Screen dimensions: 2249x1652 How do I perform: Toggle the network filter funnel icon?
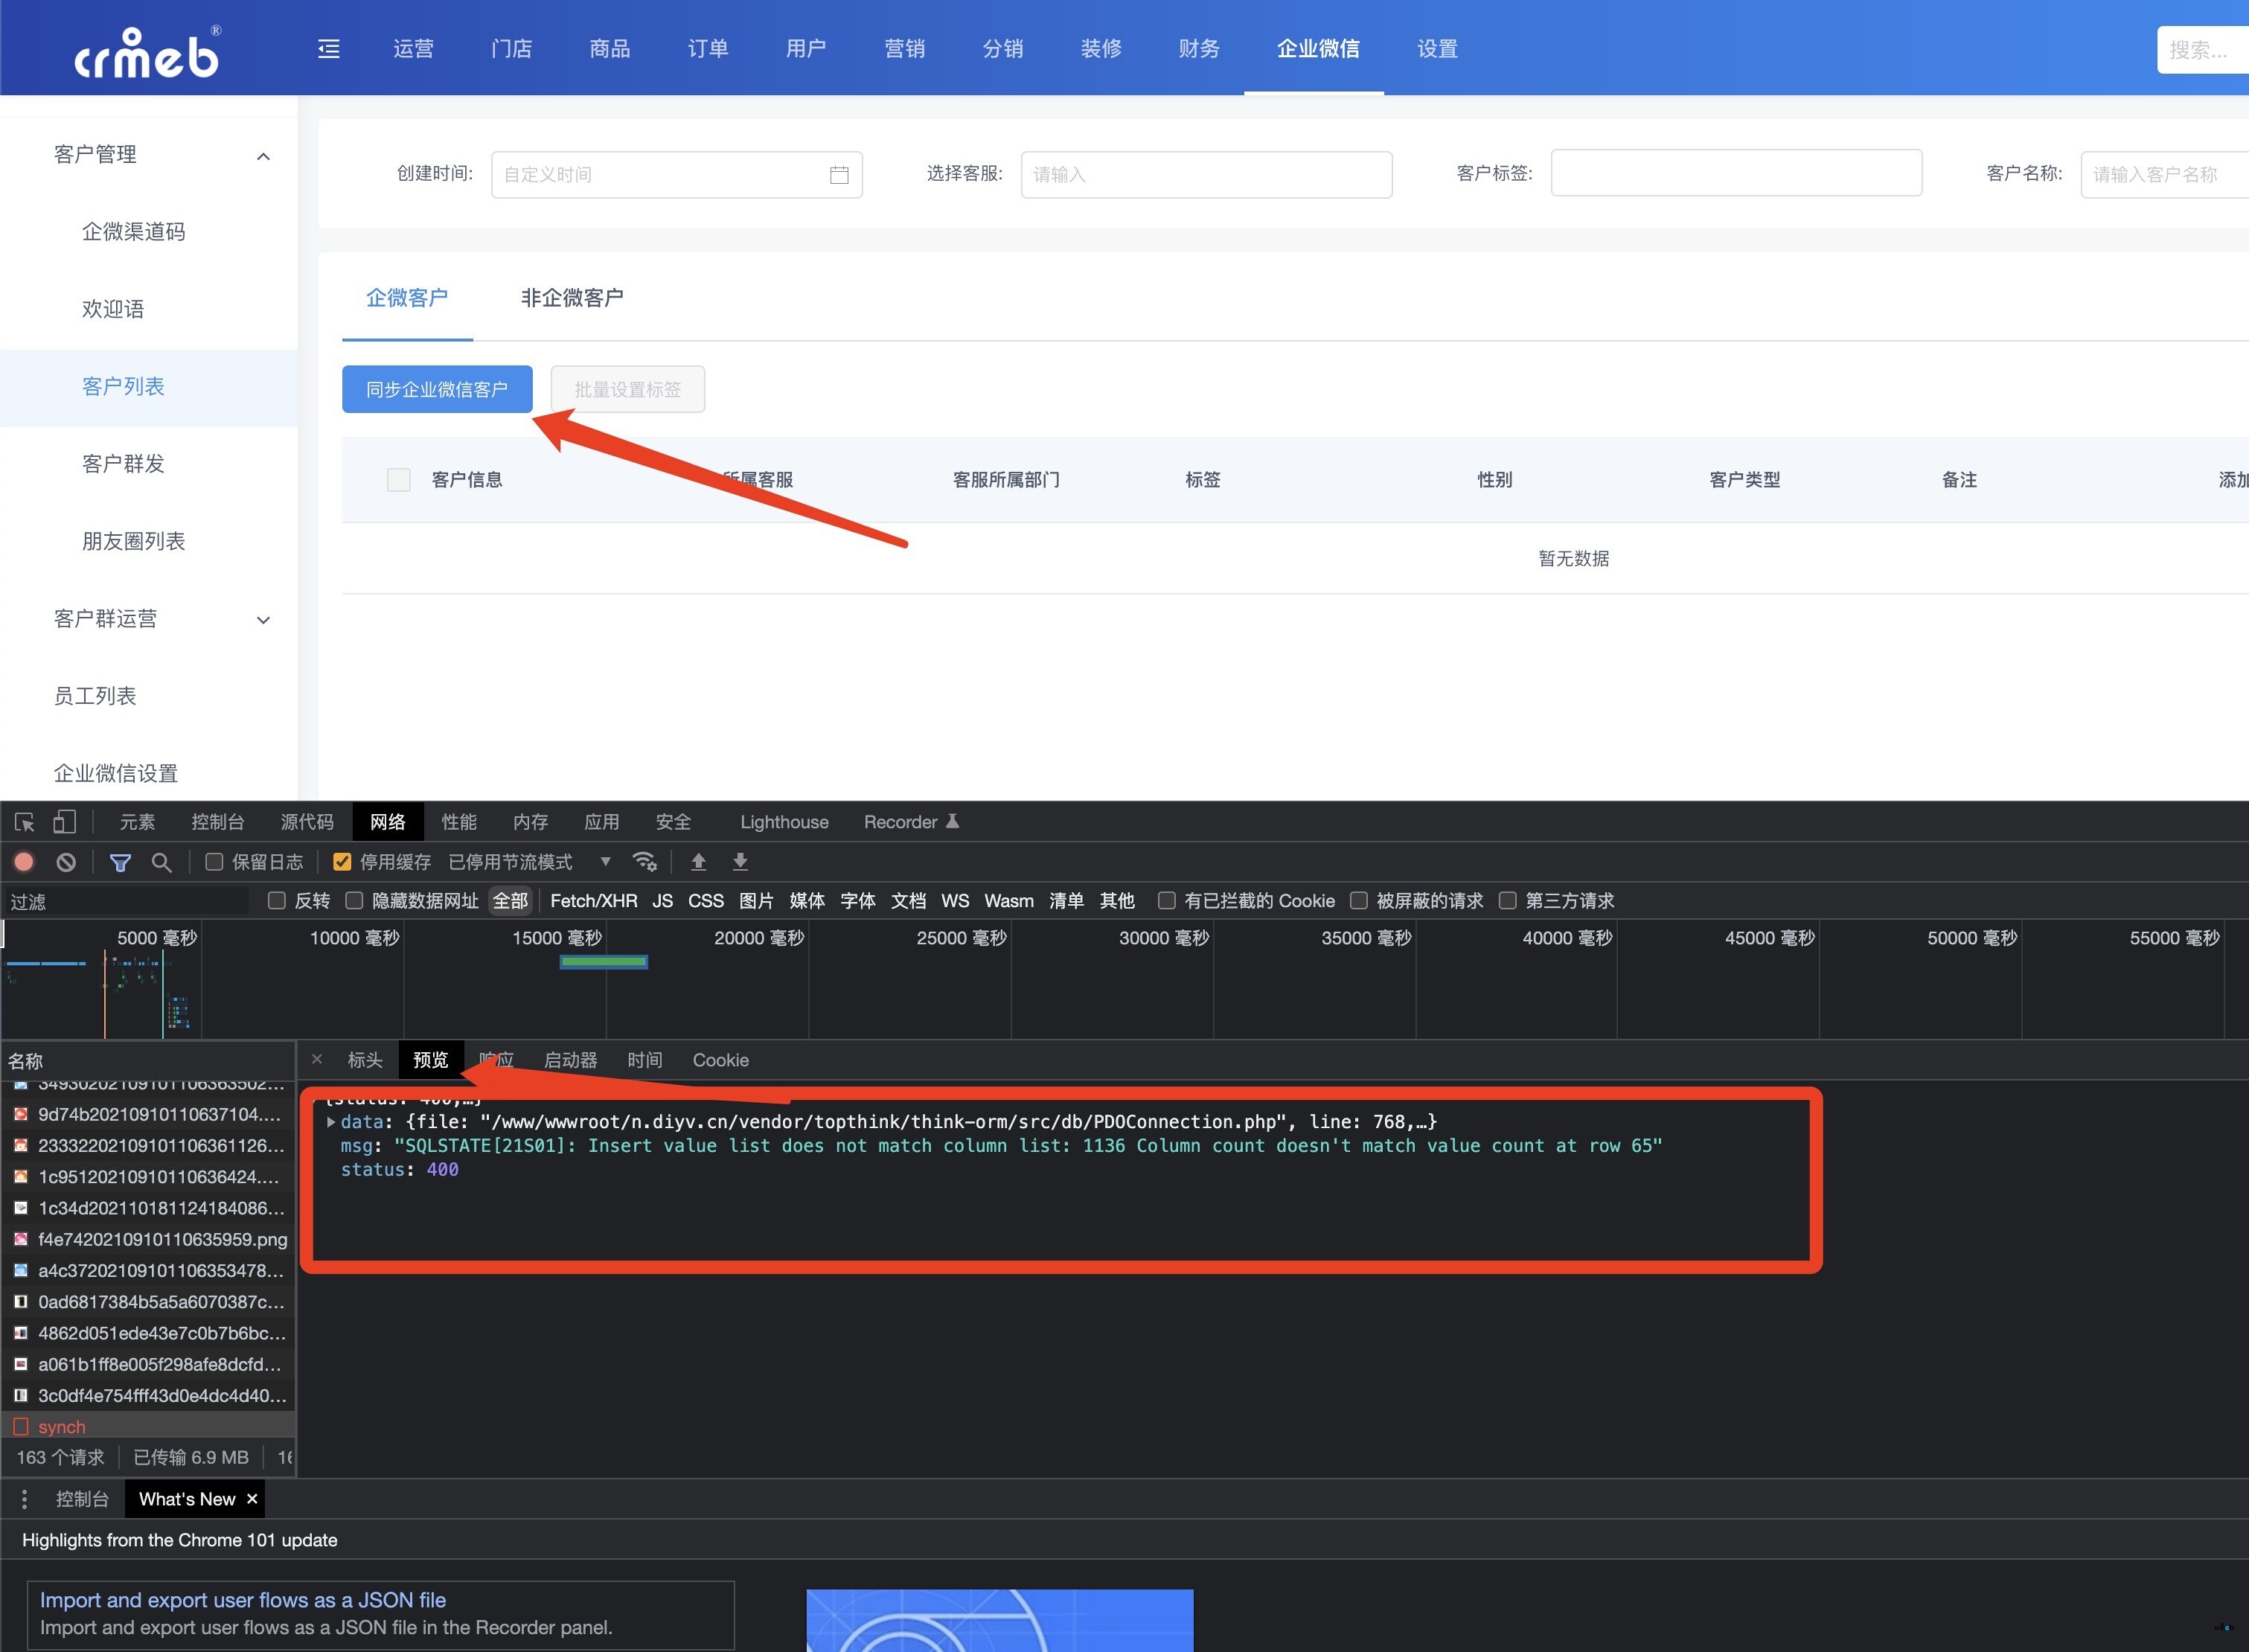pos(120,862)
